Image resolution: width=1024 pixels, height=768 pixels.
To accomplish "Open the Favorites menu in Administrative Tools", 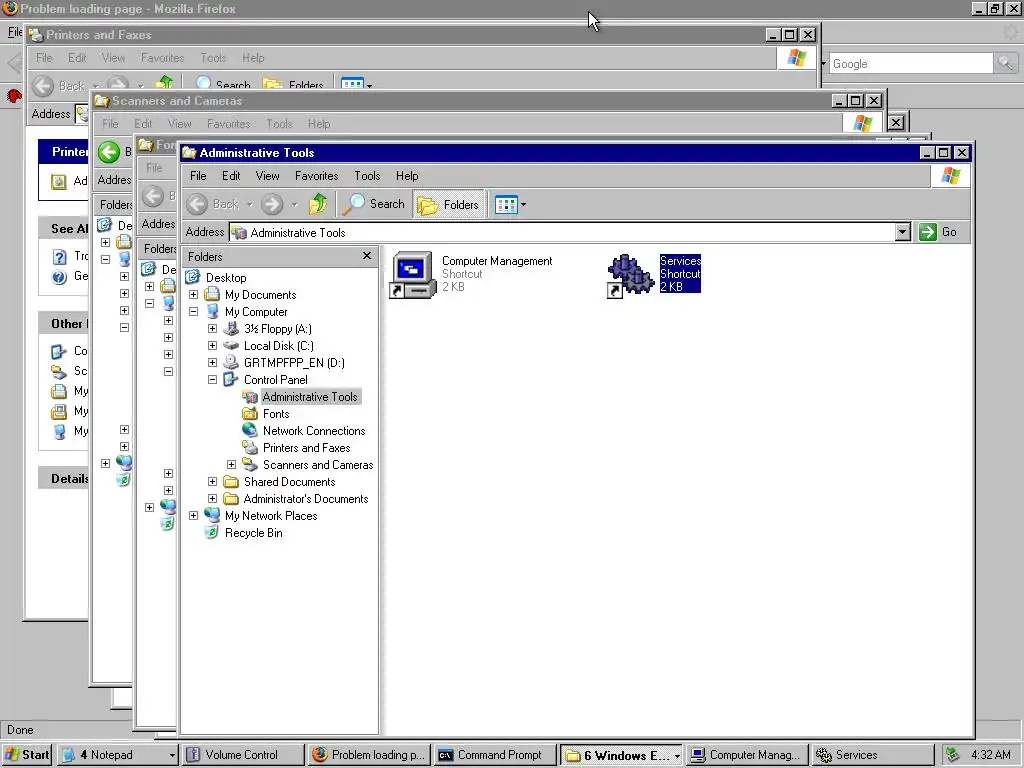I will tap(316, 176).
